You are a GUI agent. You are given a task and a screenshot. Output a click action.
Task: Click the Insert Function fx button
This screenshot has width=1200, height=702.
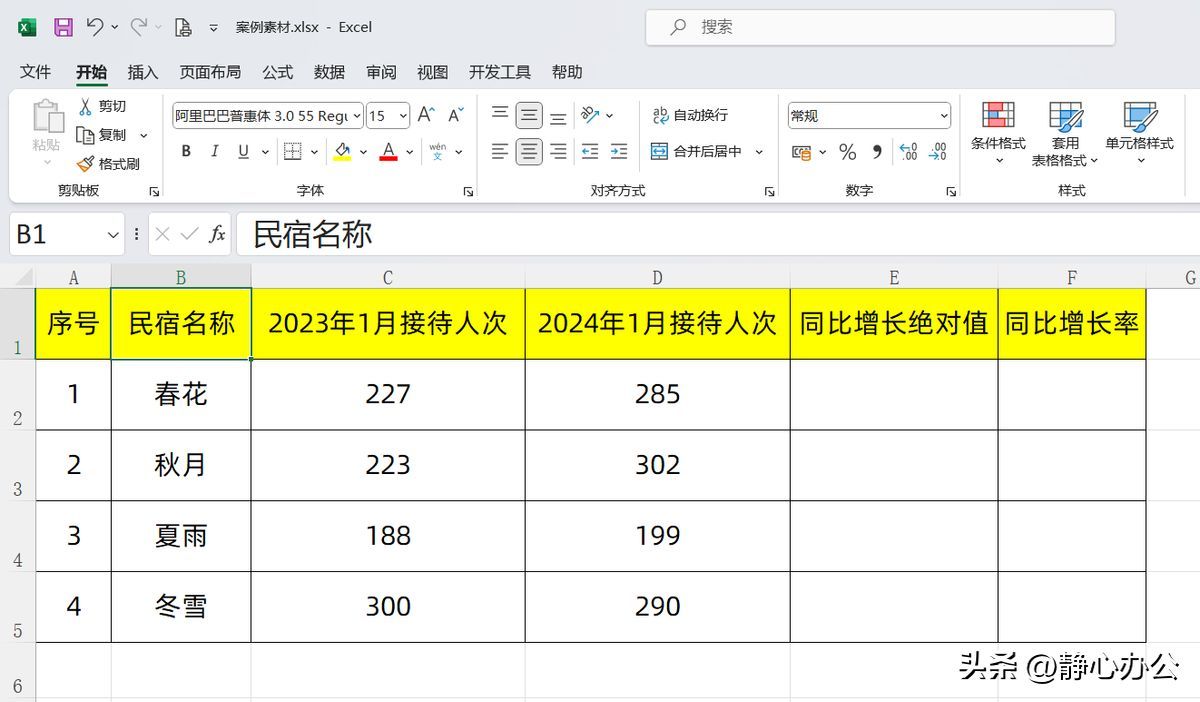point(216,235)
